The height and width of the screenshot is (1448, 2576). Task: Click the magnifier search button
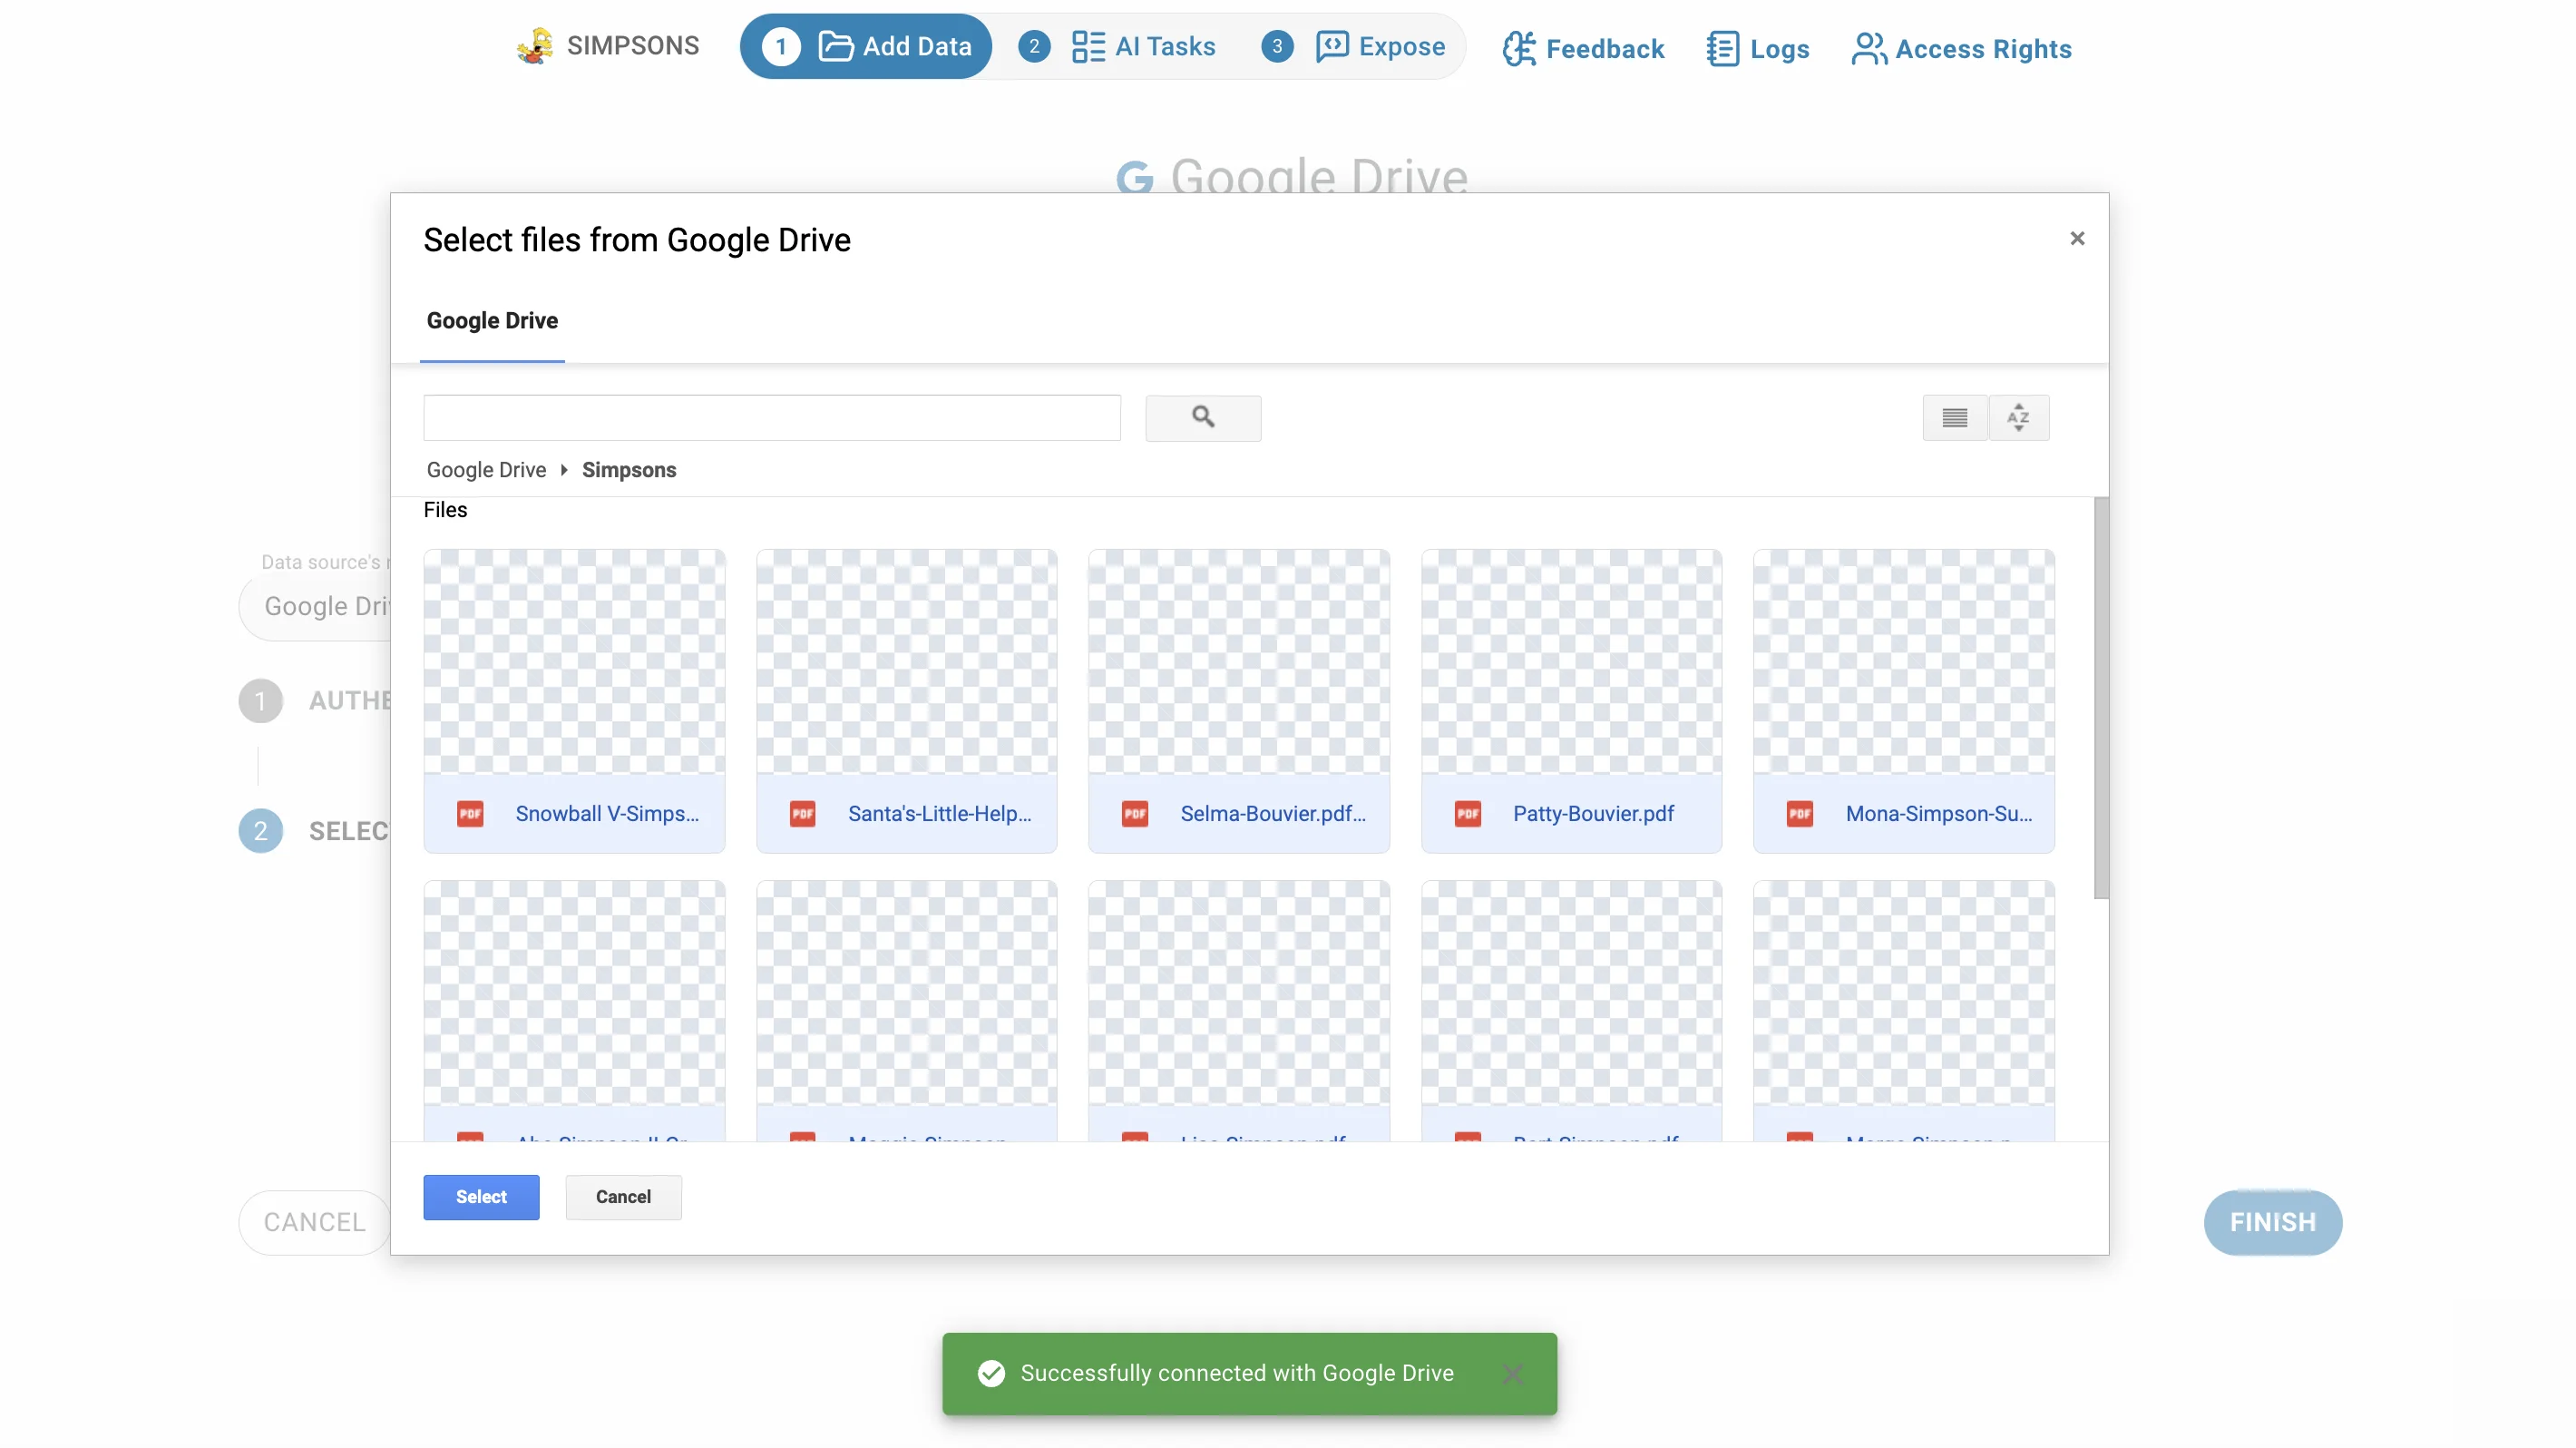click(1203, 417)
